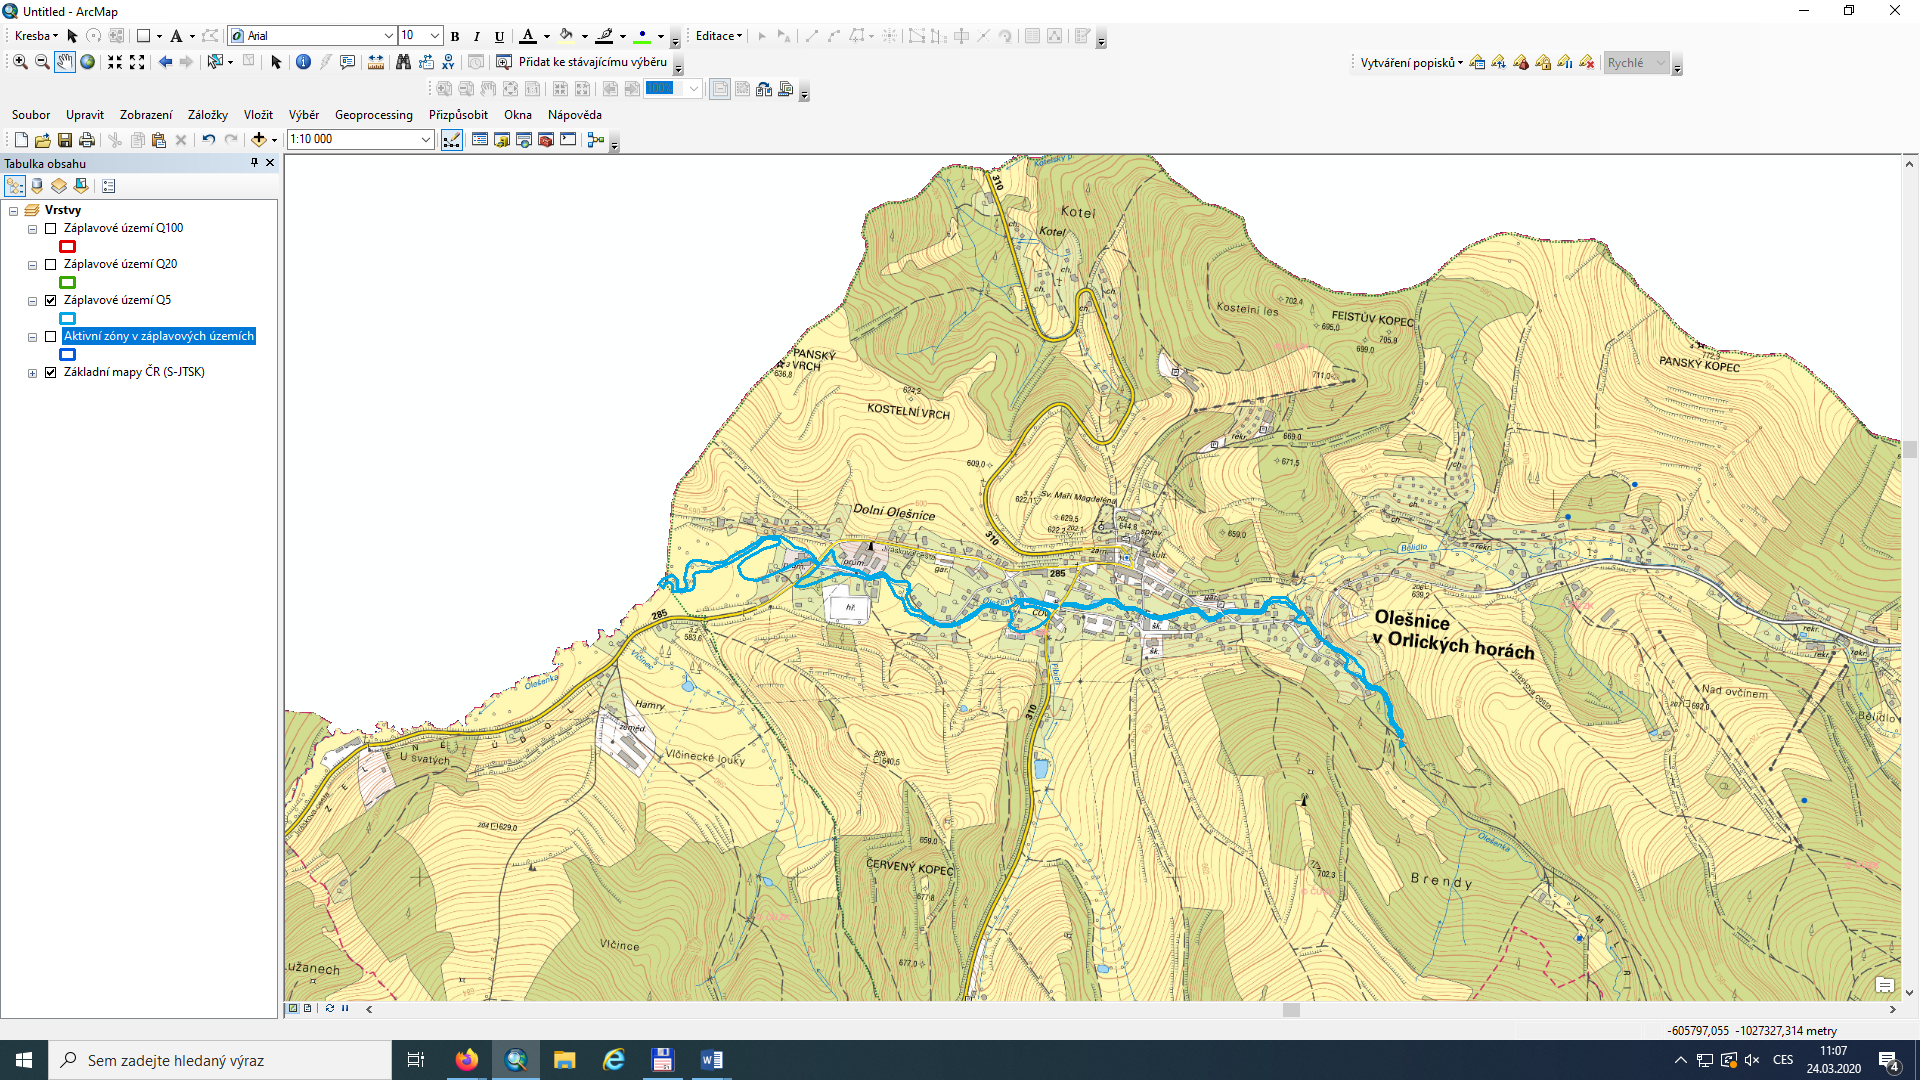The image size is (1920, 1080).
Task: Select the Zoom In tool
Action: tap(20, 62)
